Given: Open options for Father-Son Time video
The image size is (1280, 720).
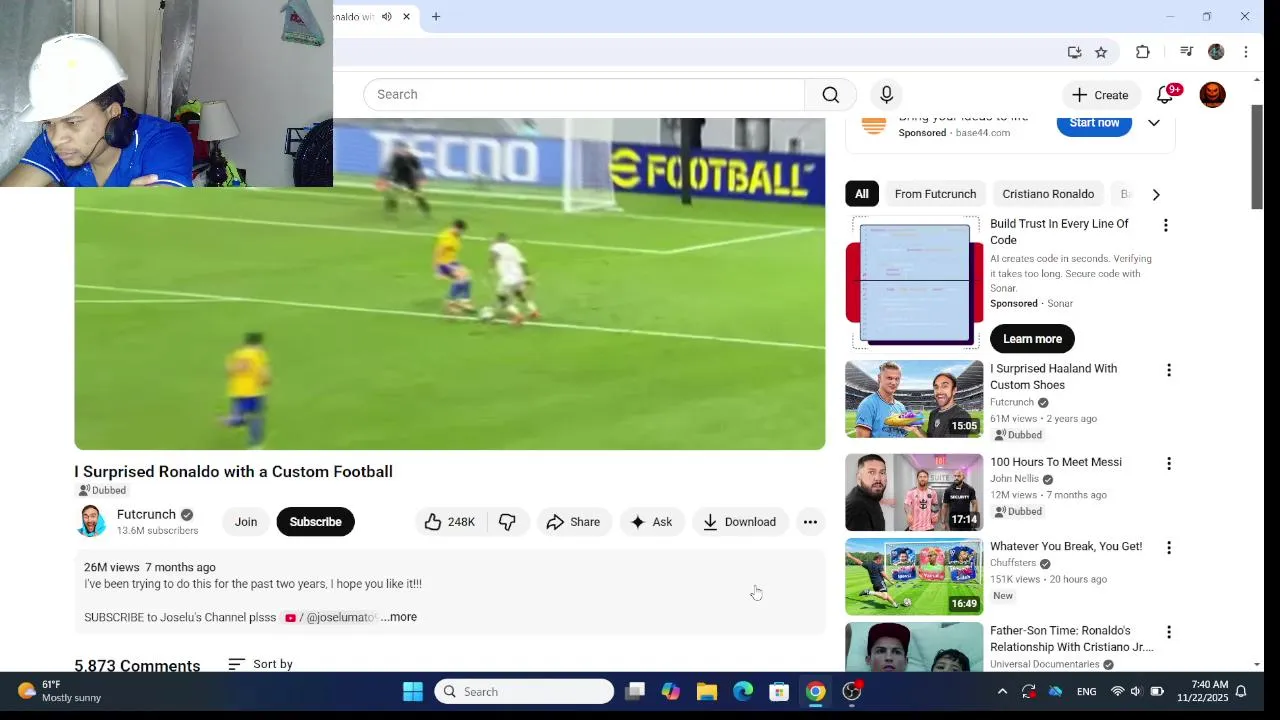Looking at the screenshot, I should [1168, 632].
